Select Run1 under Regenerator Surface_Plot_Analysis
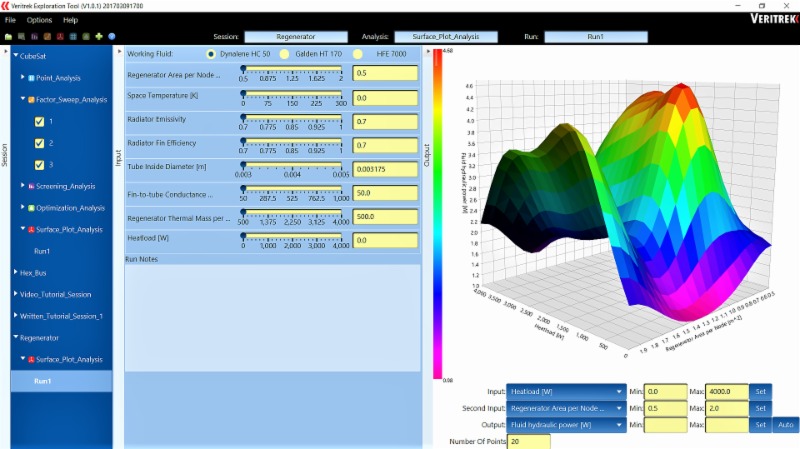Viewport: 800px width, 449px height. pos(61,381)
